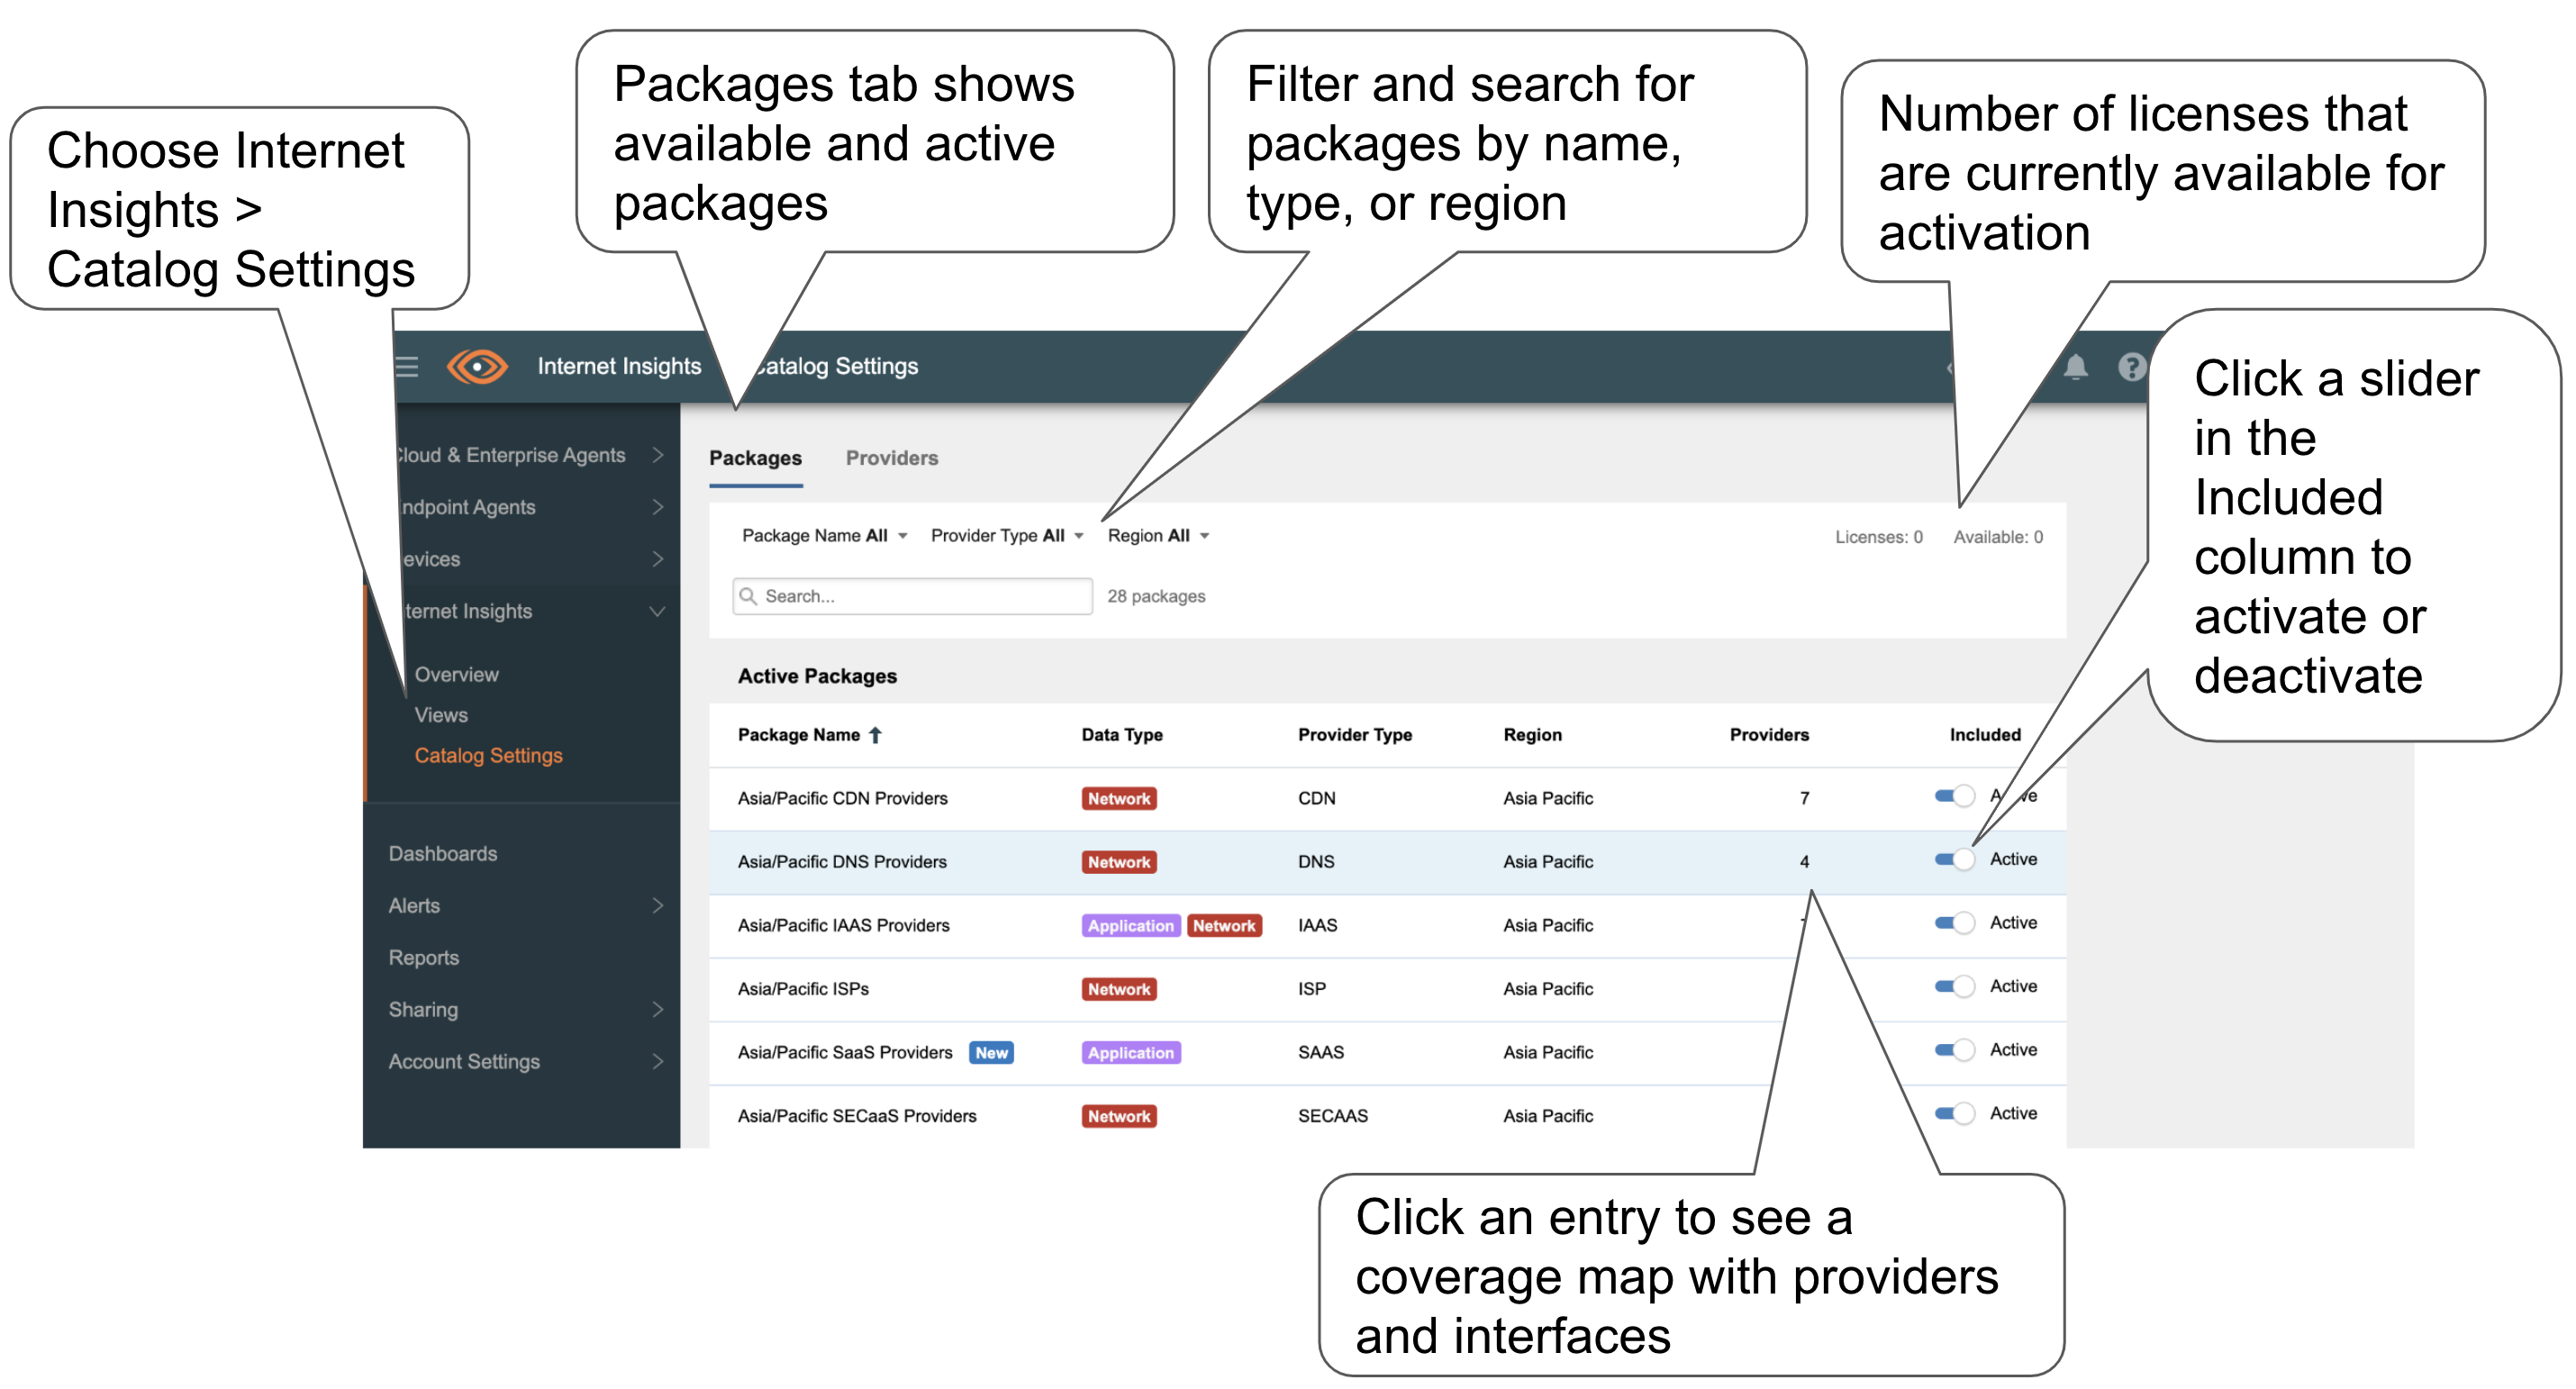This screenshot has height=1389, width=2576.
Task: Toggle Asia/Pacific DNS Providers slider
Action: click(1954, 860)
